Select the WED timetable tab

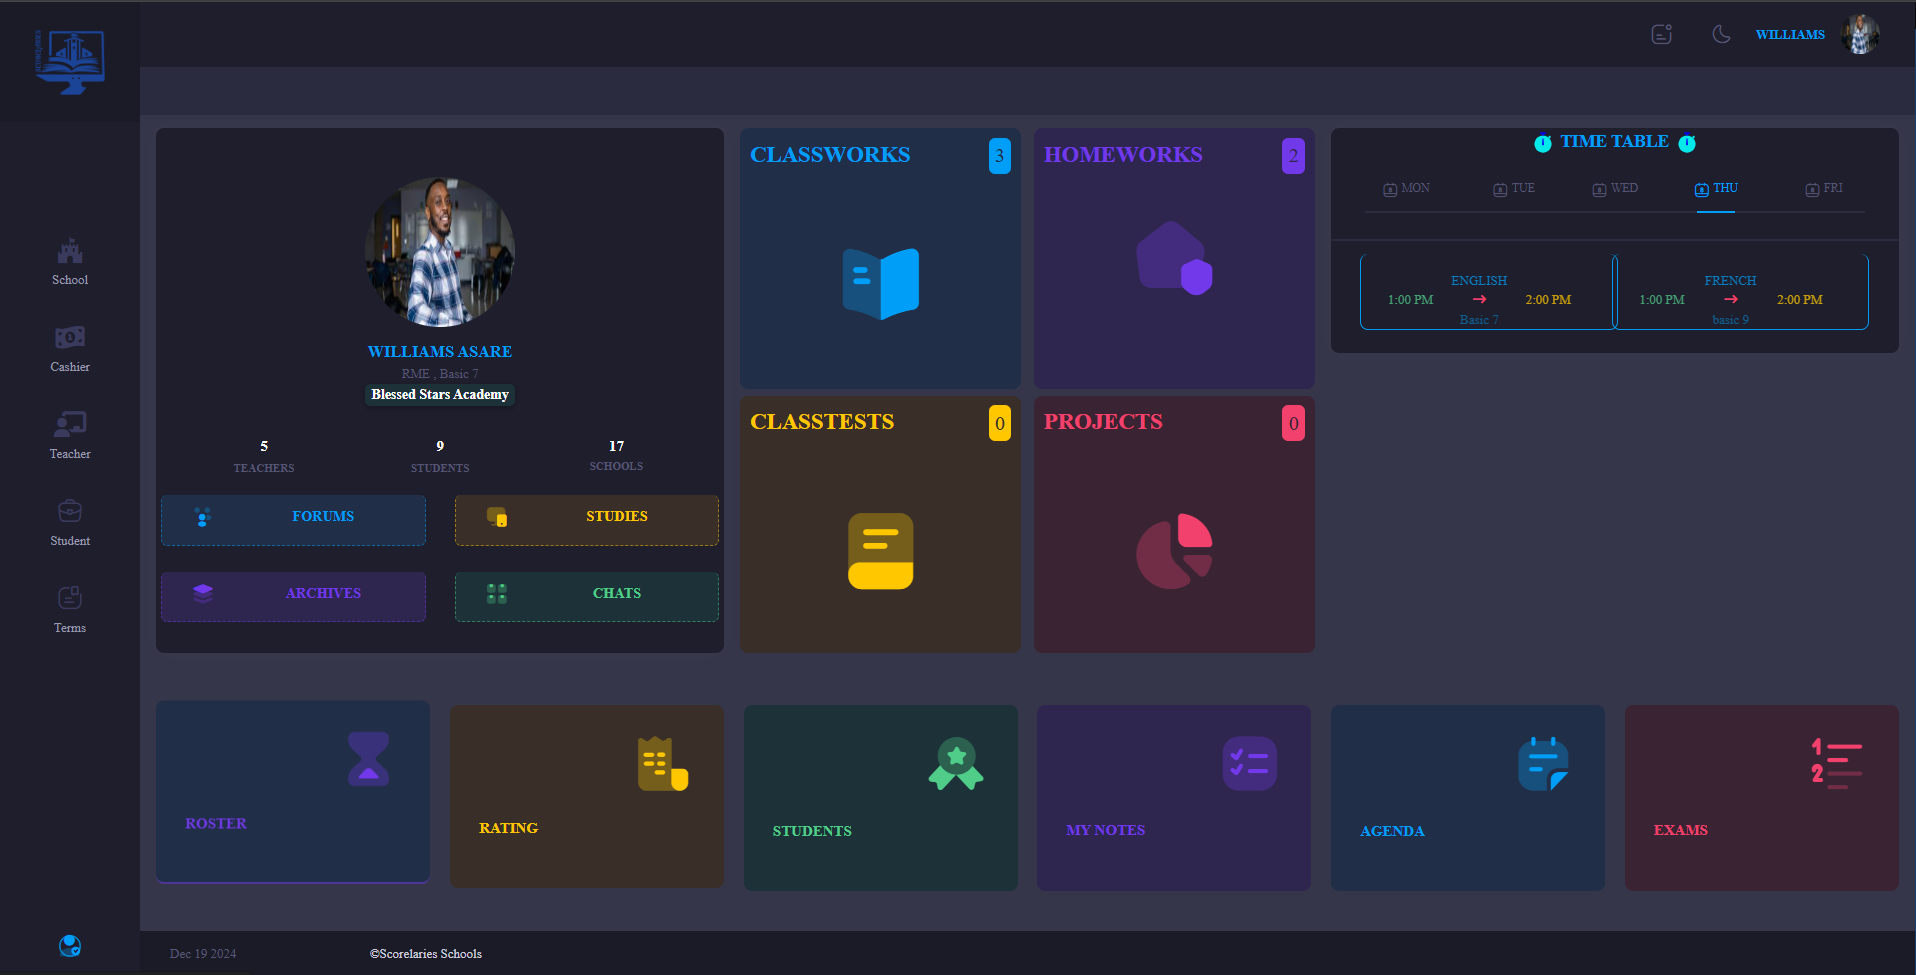[x=1615, y=189]
